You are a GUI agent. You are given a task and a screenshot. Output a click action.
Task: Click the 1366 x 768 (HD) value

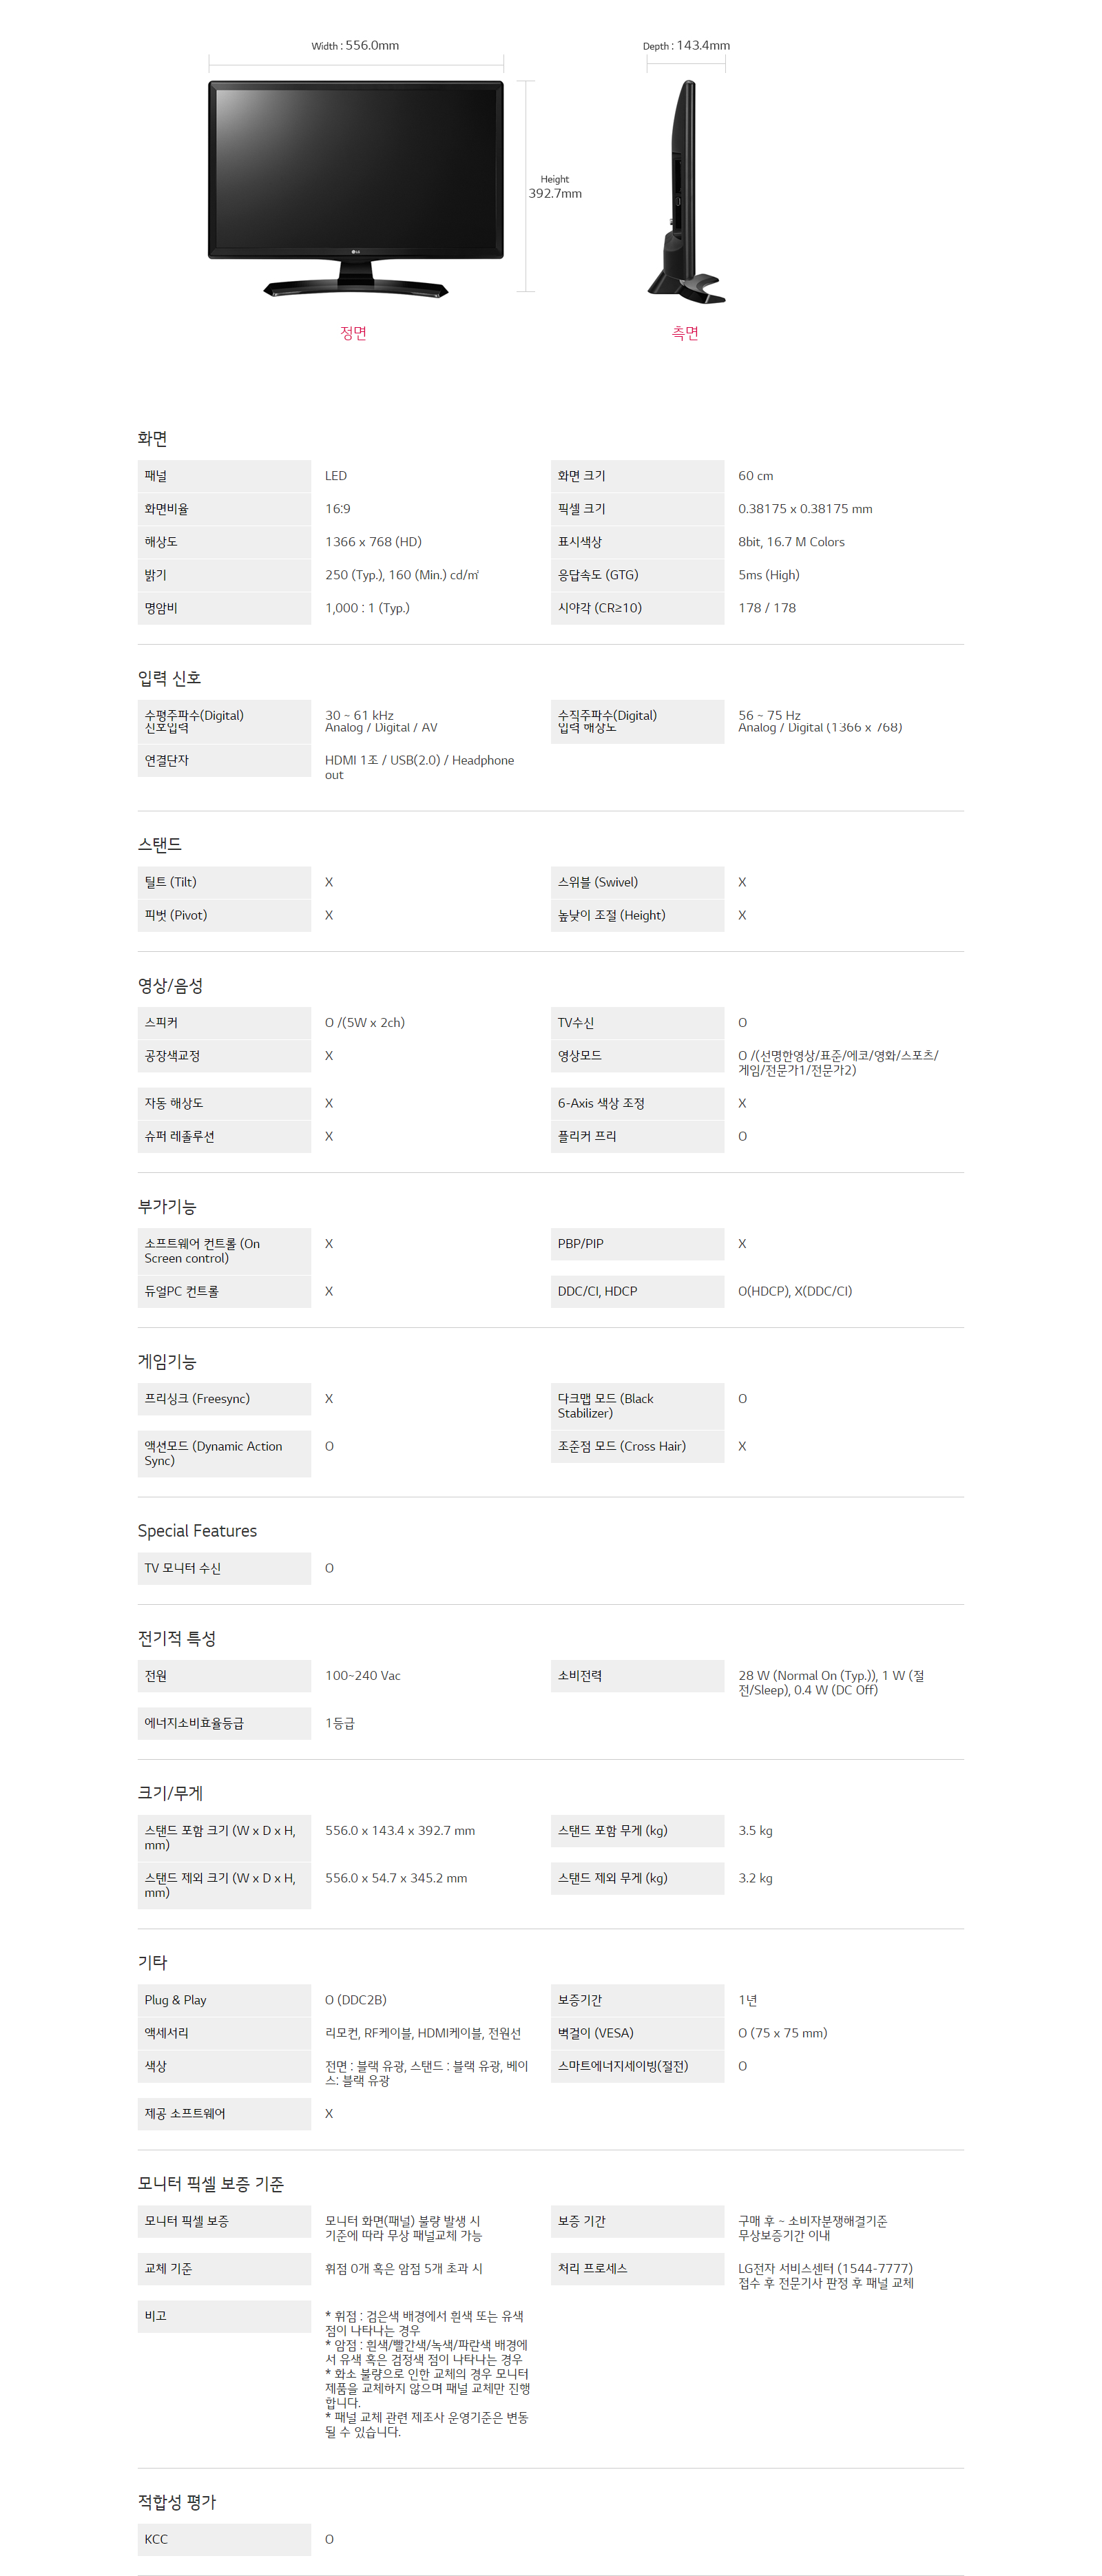point(373,542)
